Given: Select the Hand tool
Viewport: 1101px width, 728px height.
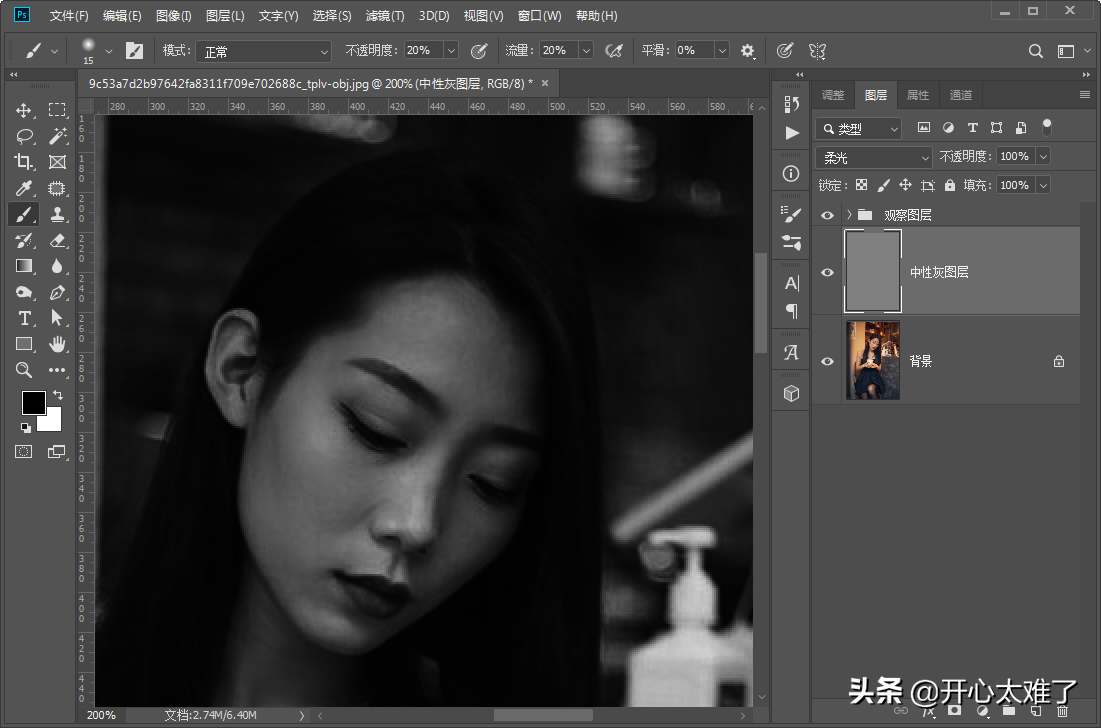Looking at the screenshot, I should (57, 344).
